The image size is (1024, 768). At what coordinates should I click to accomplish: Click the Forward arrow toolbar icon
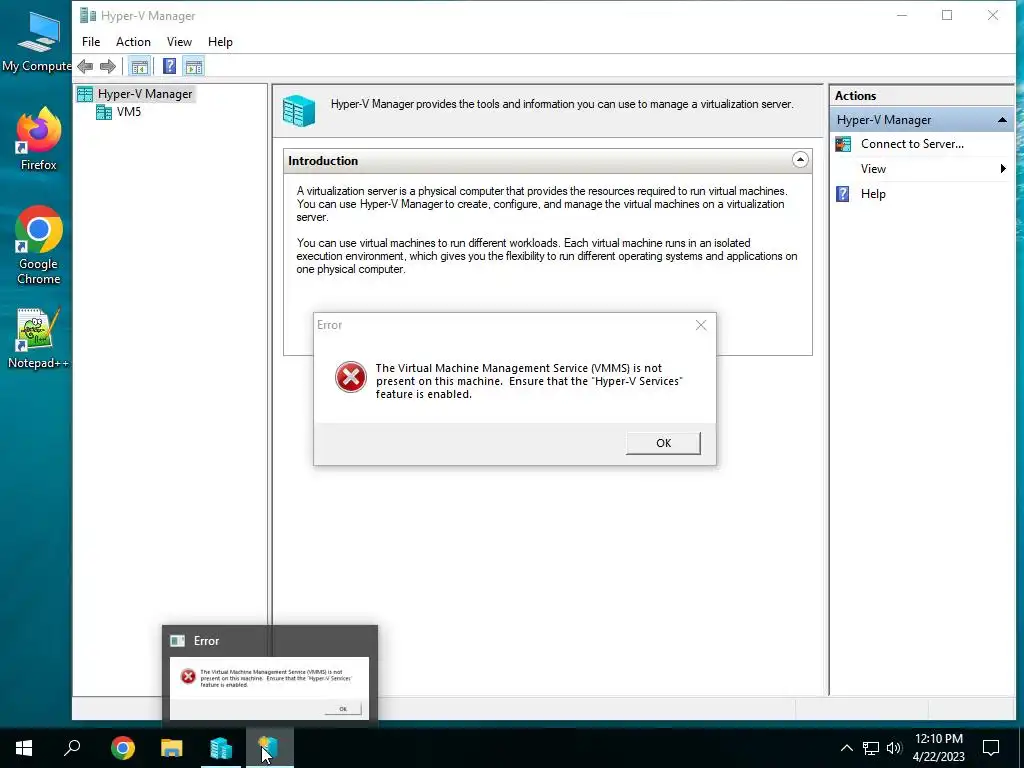click(x=108, y=66)
